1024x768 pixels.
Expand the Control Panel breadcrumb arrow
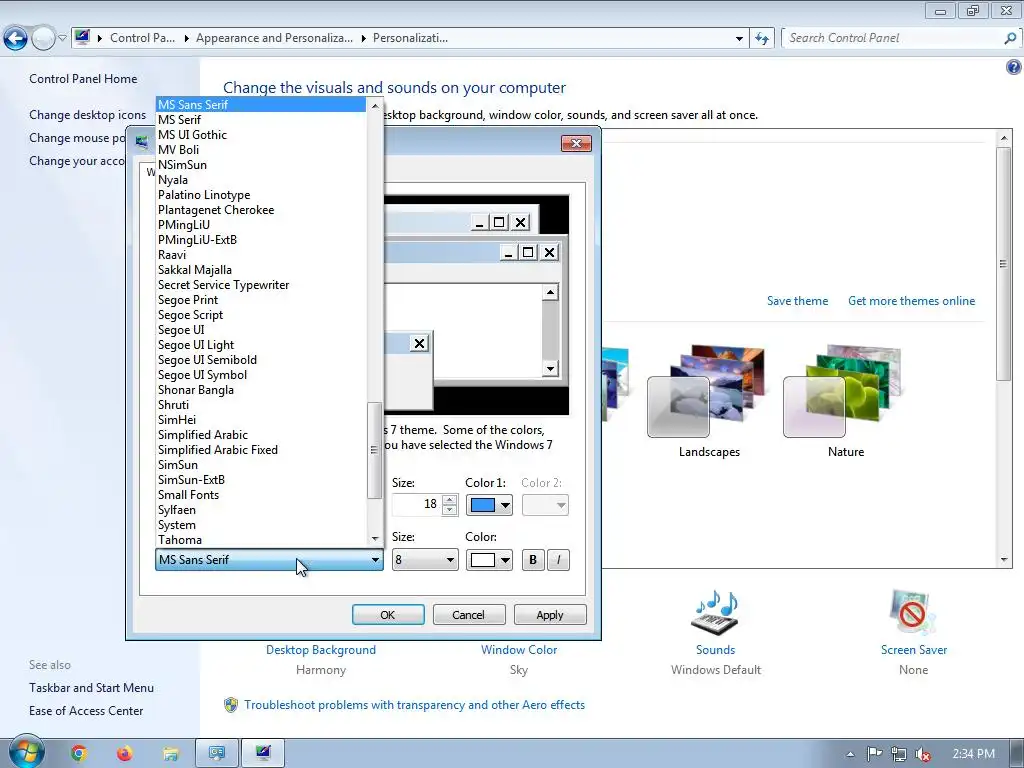186,38
